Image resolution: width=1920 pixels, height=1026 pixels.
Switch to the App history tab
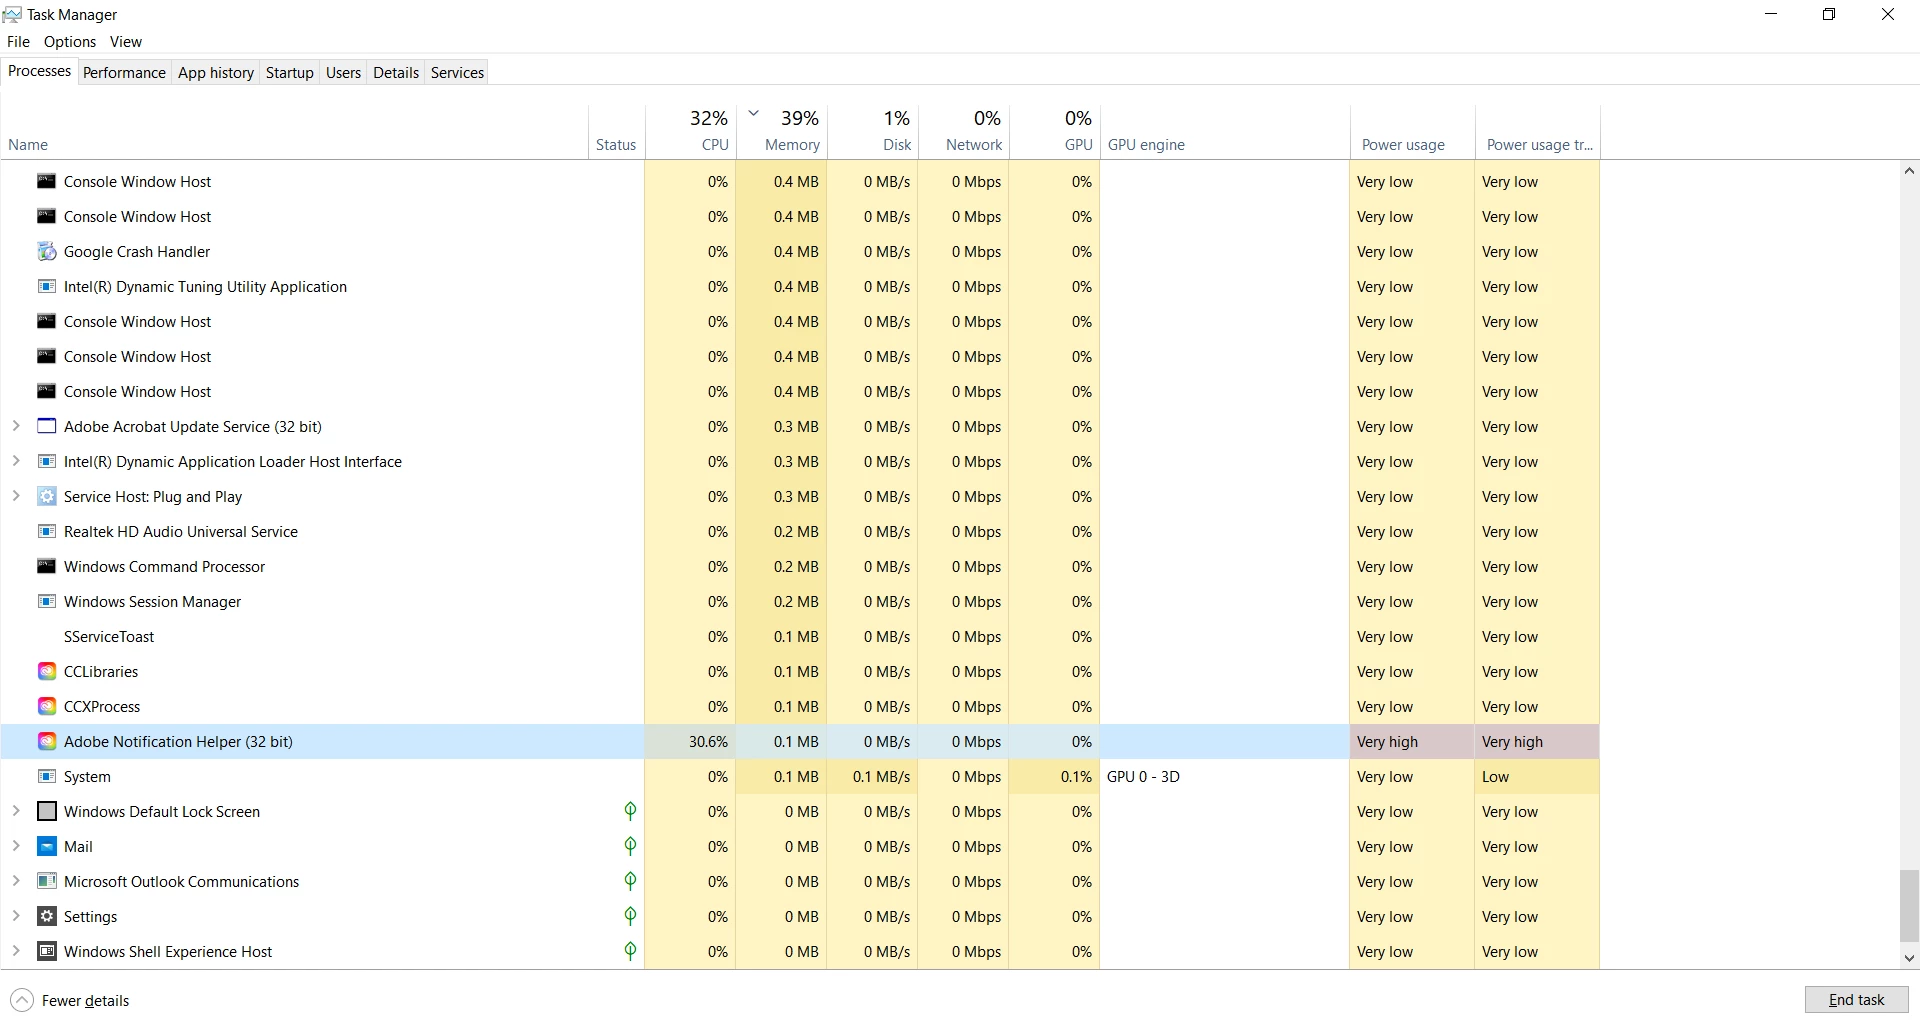tap(216, 72)
